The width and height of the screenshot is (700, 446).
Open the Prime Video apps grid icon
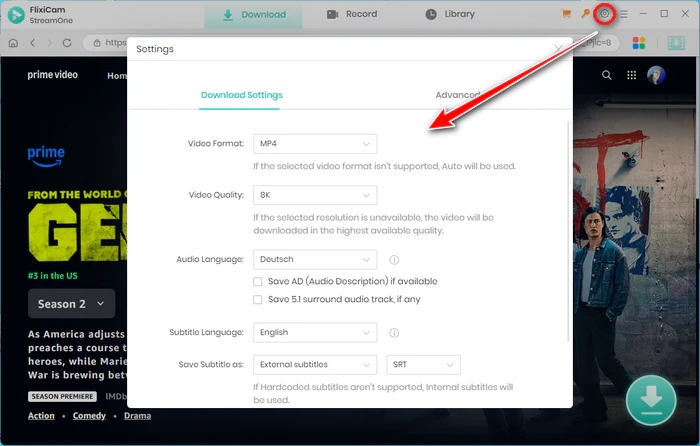(632, 75)
